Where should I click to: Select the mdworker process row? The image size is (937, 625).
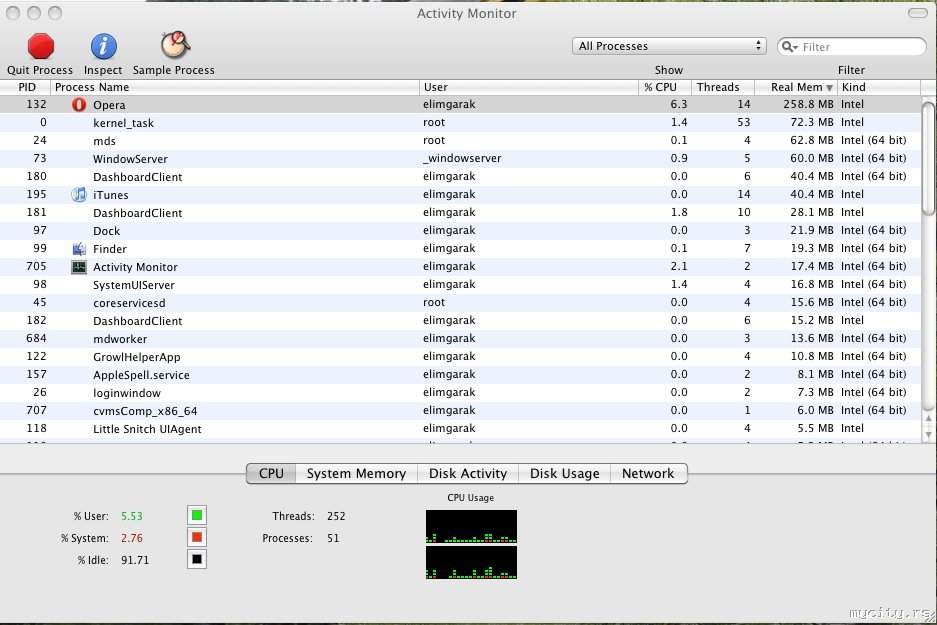point(460,338)
